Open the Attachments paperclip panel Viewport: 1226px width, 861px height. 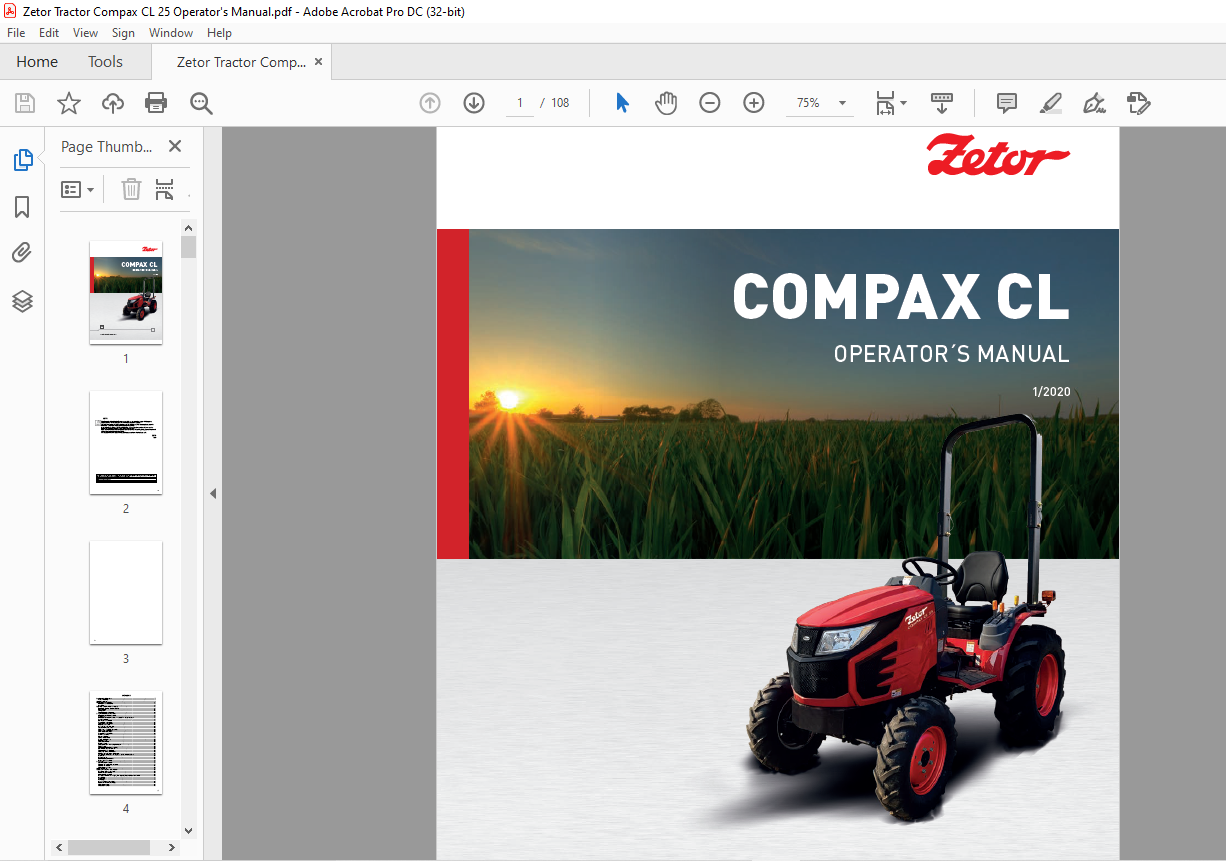coord(22,253)
